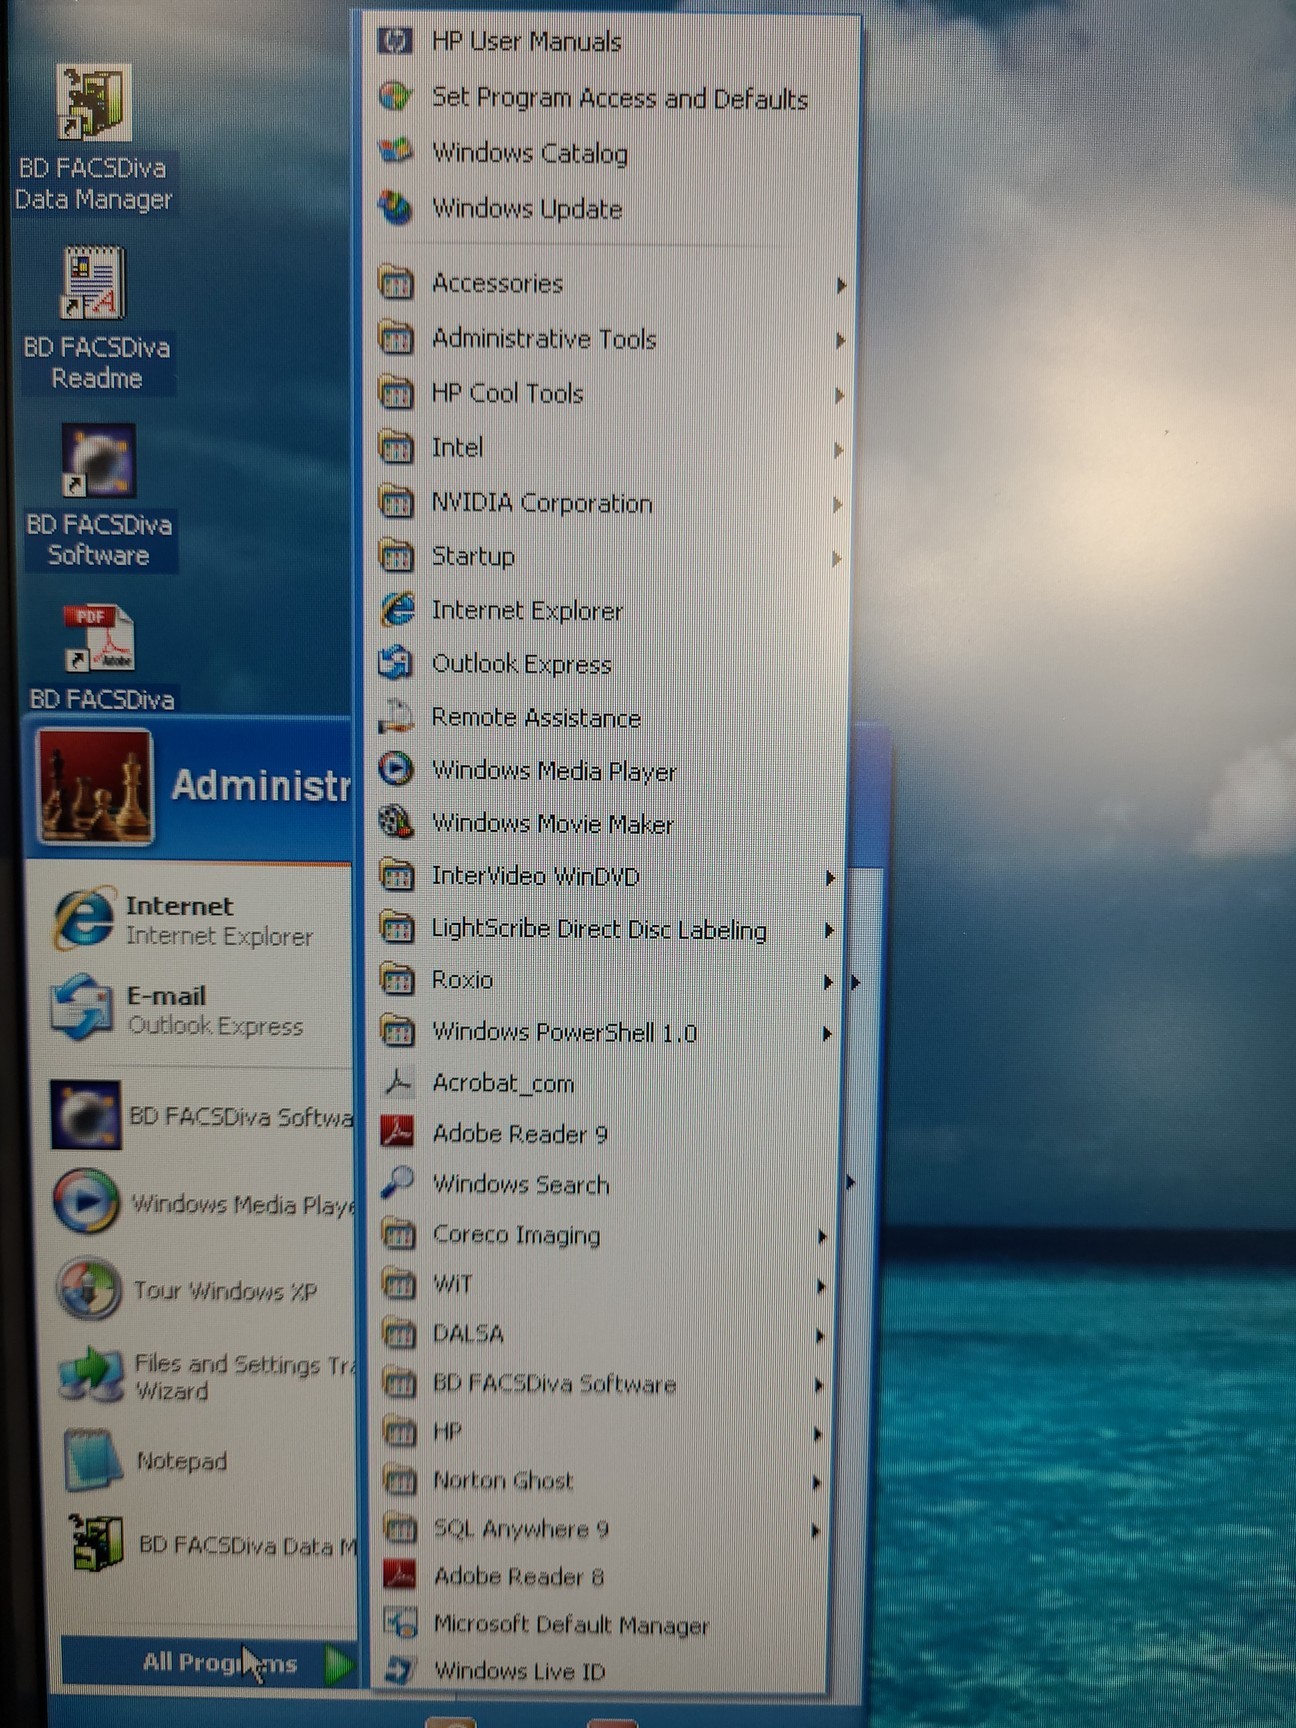This screenshot has width=1296, height=1728.
Task: Click the 'Windows Update' text label
Action: coord(527,209)
